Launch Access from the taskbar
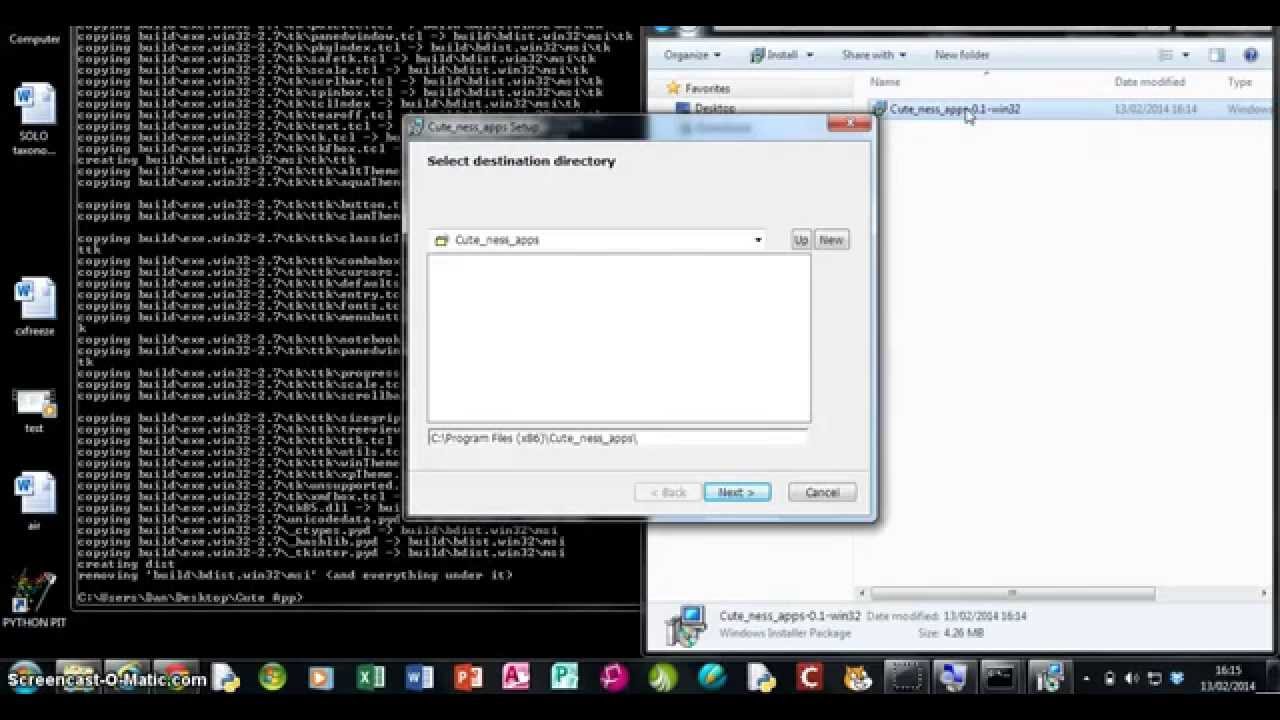The height and width of the screenshot is (720, 1280). click(516, 678)
